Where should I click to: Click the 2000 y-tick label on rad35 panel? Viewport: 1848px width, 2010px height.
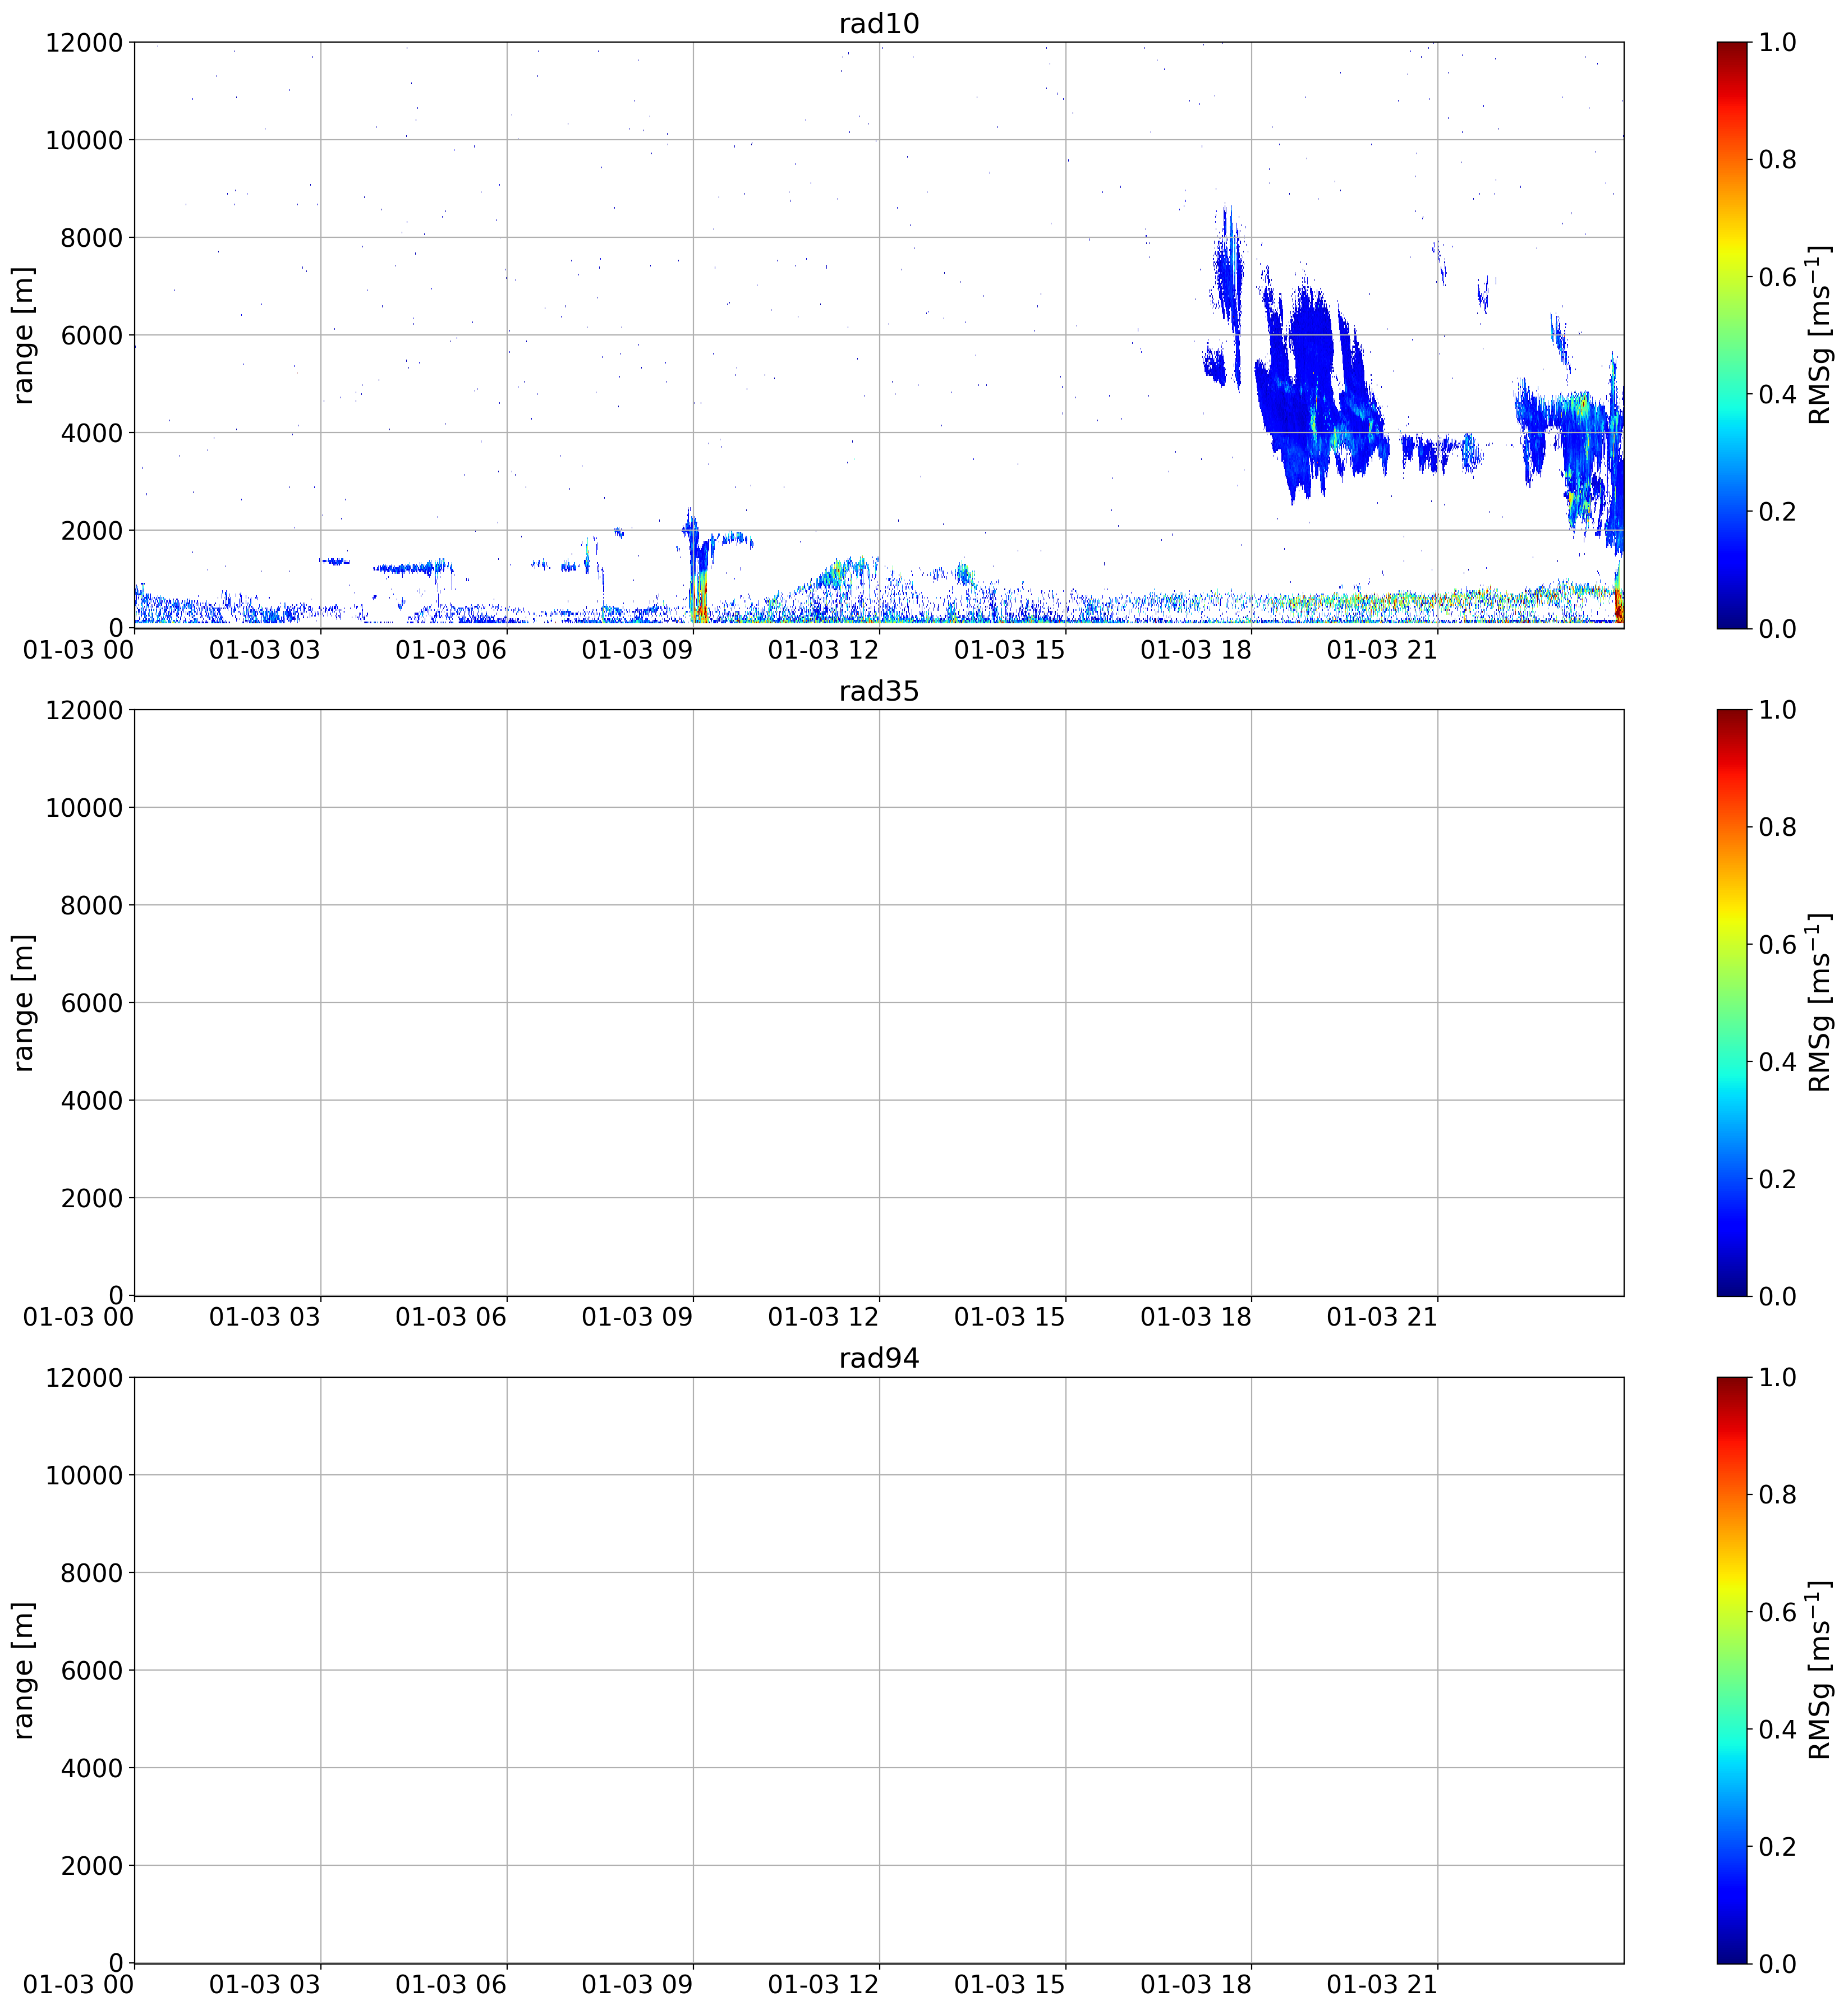tap(92, 1198)
